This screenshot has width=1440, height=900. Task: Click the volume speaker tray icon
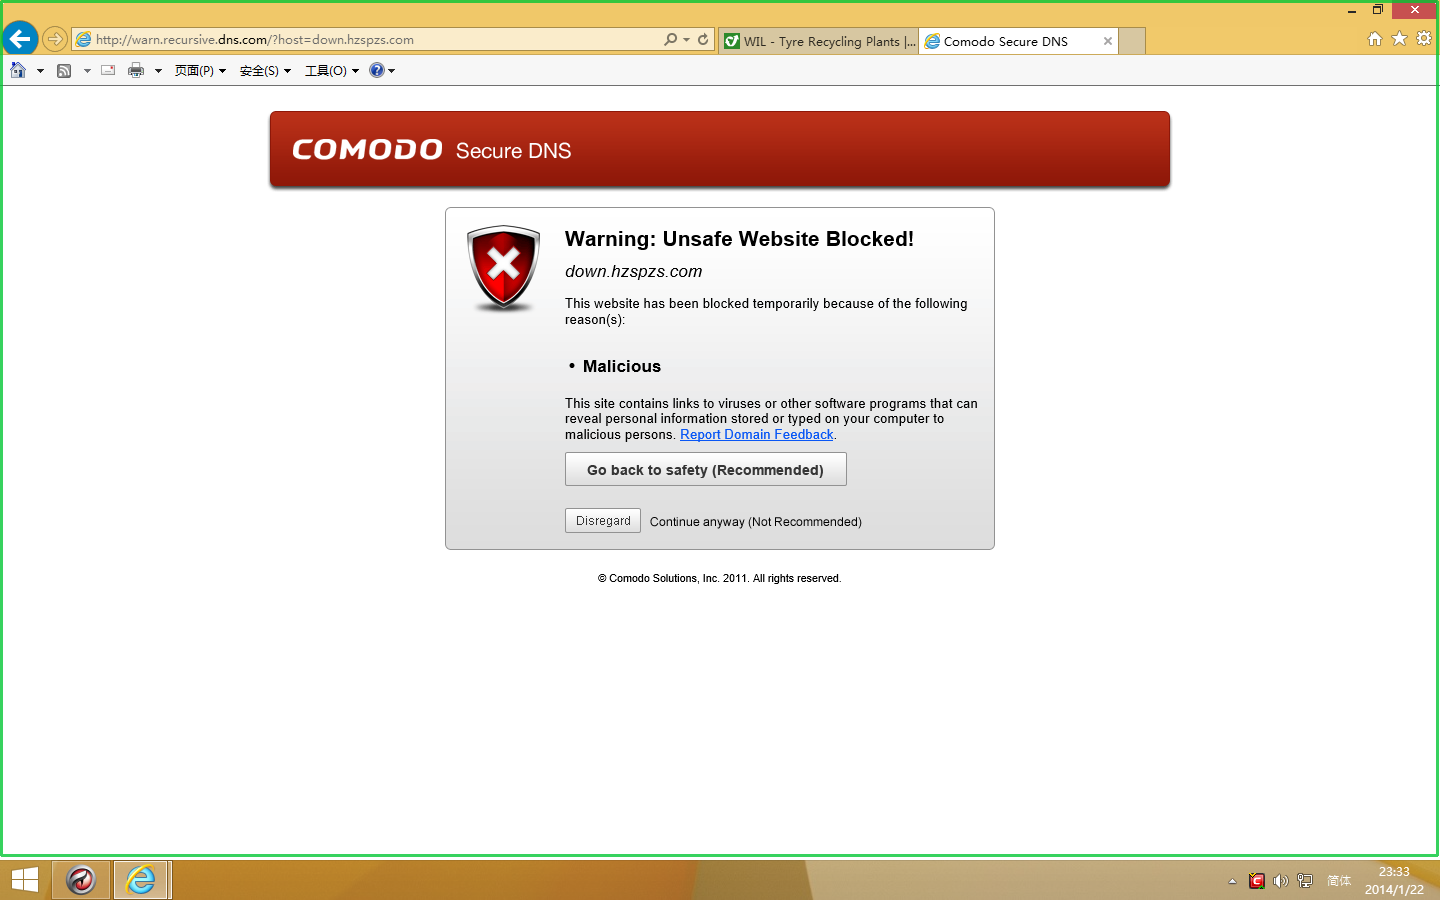(1281, 881)
